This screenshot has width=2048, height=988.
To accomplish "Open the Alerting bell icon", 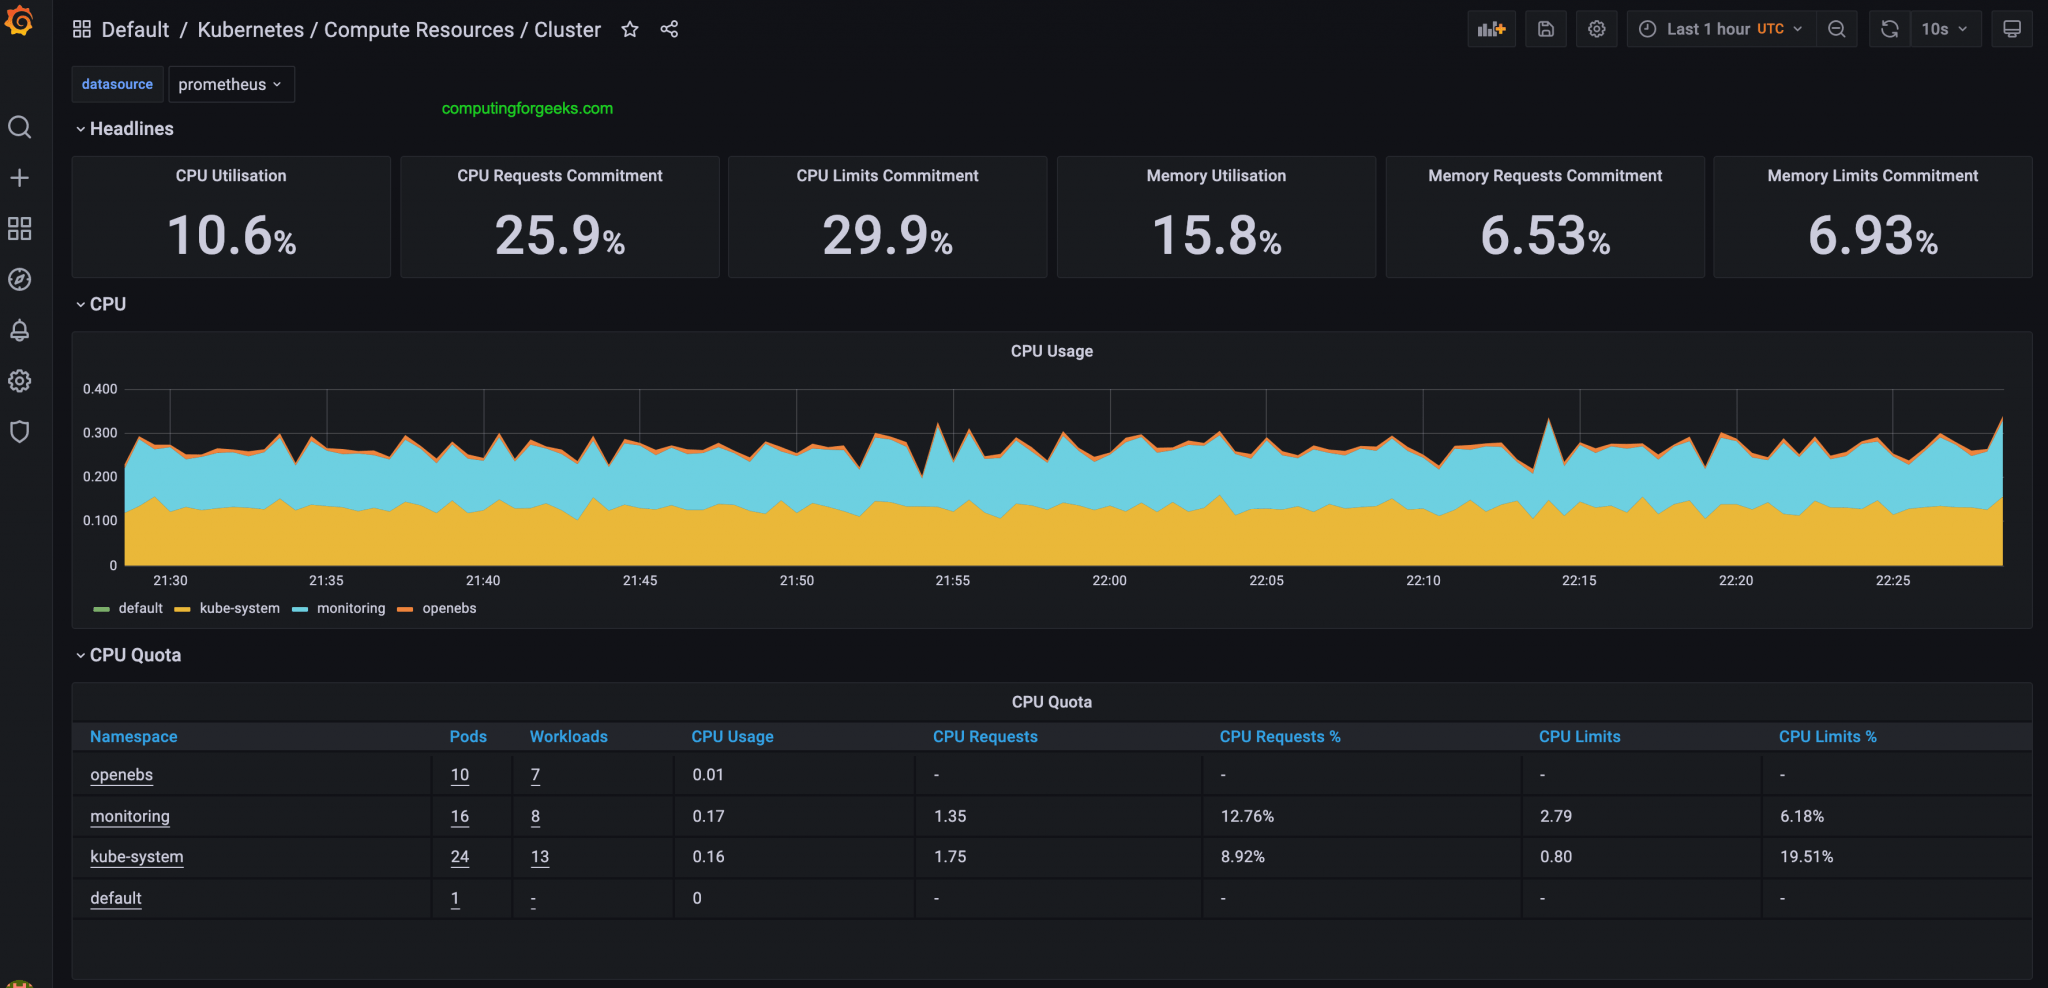I will pos(19,331).
